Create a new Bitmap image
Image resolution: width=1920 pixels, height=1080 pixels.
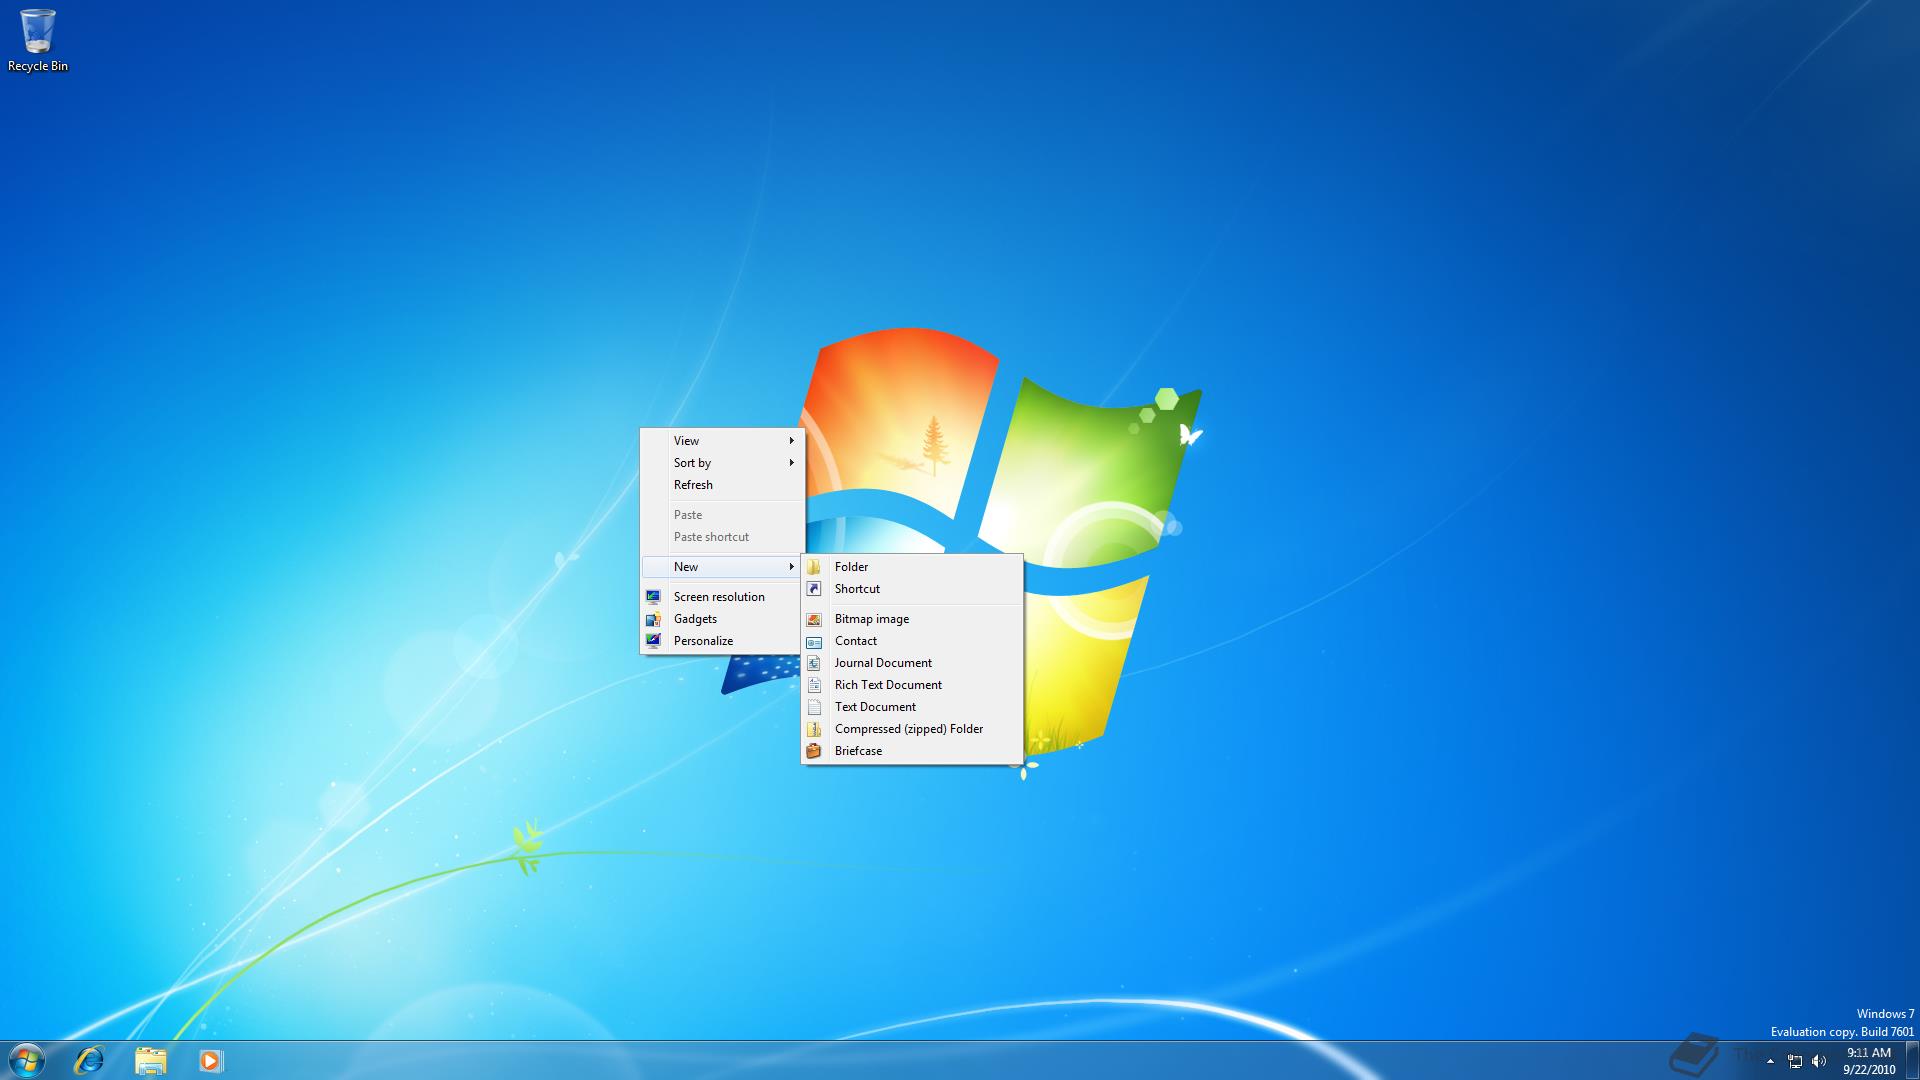tap(912, 619)
